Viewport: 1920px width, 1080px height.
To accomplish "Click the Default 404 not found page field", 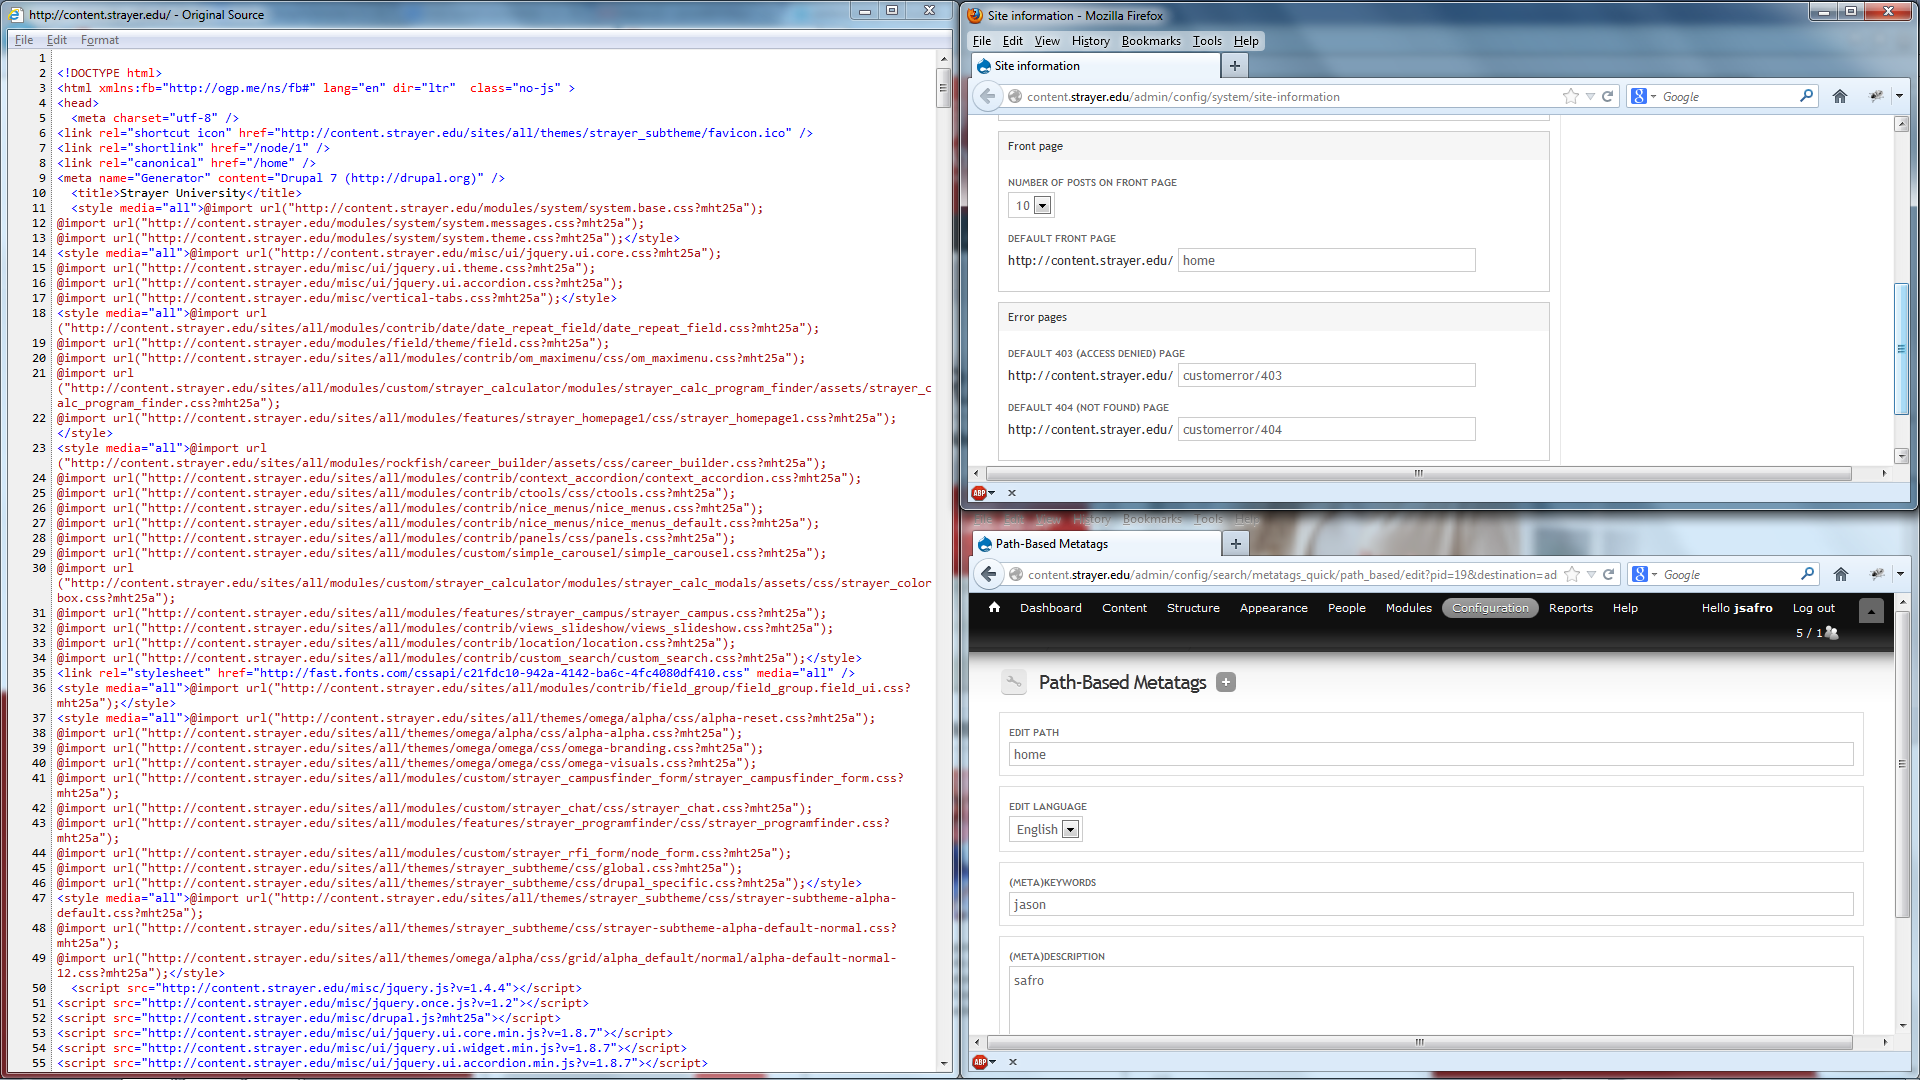I will click(x=1326, y=429).
